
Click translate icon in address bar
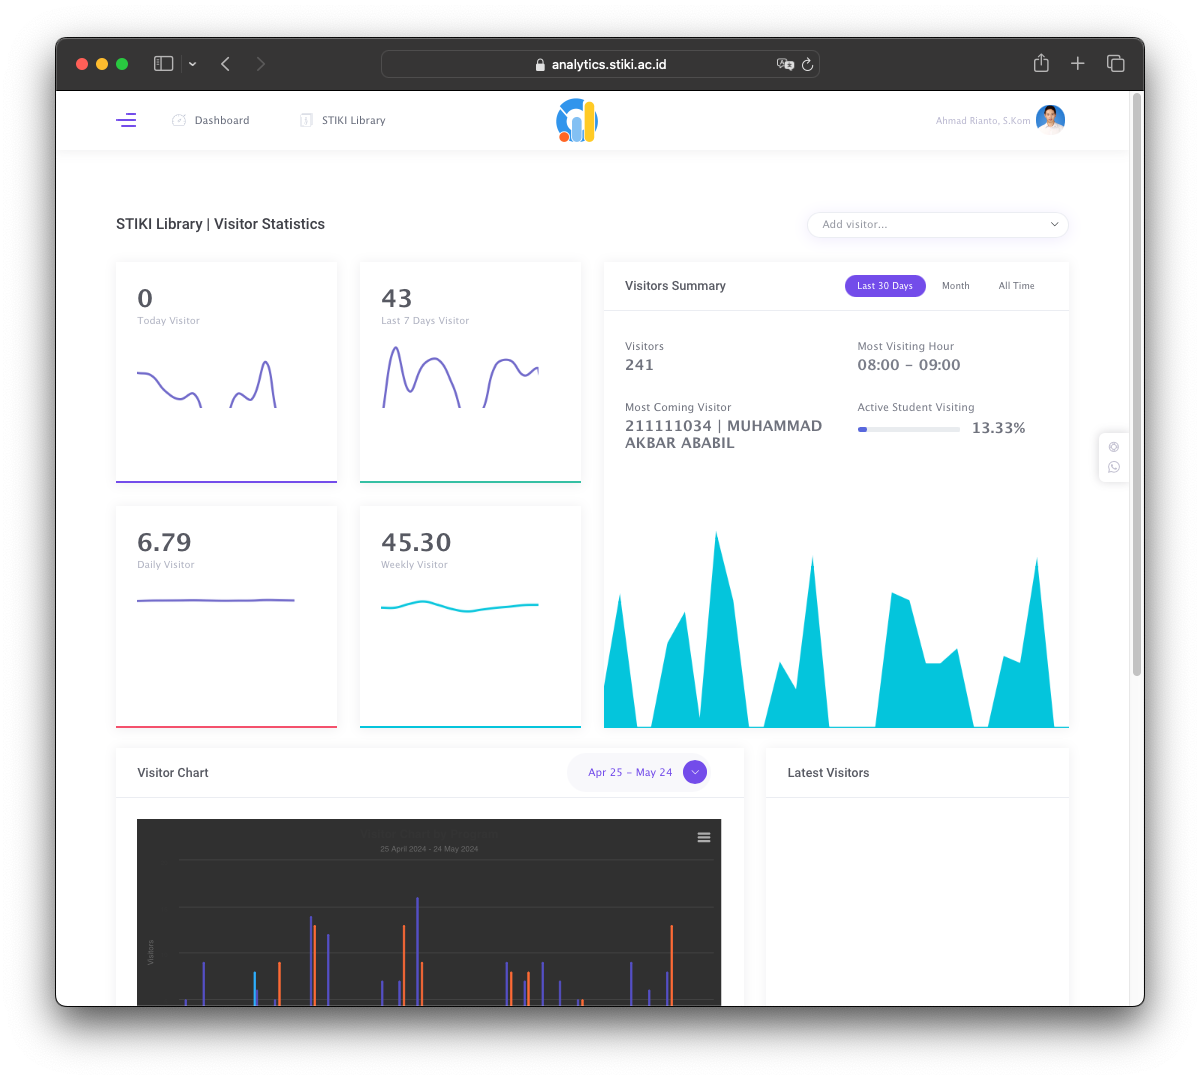pyautogui.click(x=785, y=64)
